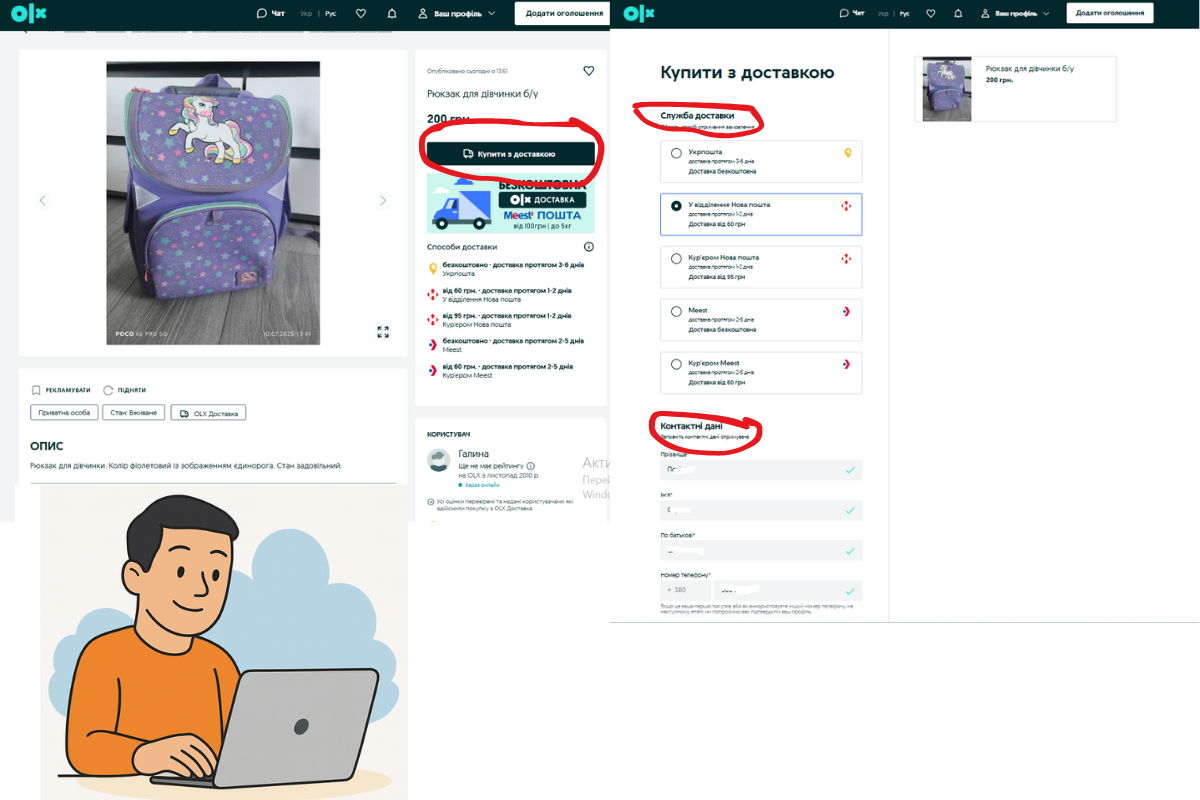Click the OLX logo above the backpack listing
This screenshot has height=800, width=1200.
(28, 13)
